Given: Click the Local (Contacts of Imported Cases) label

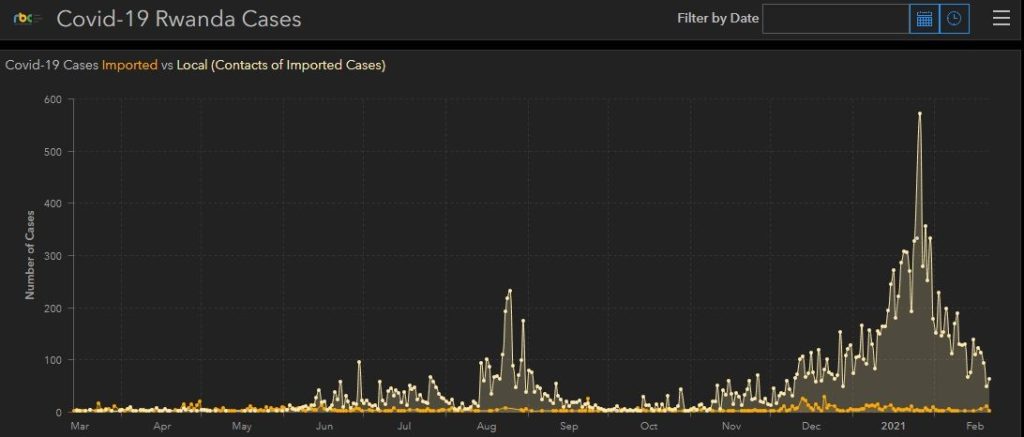Looking at the screenshot, I should (x=281, y=65).
